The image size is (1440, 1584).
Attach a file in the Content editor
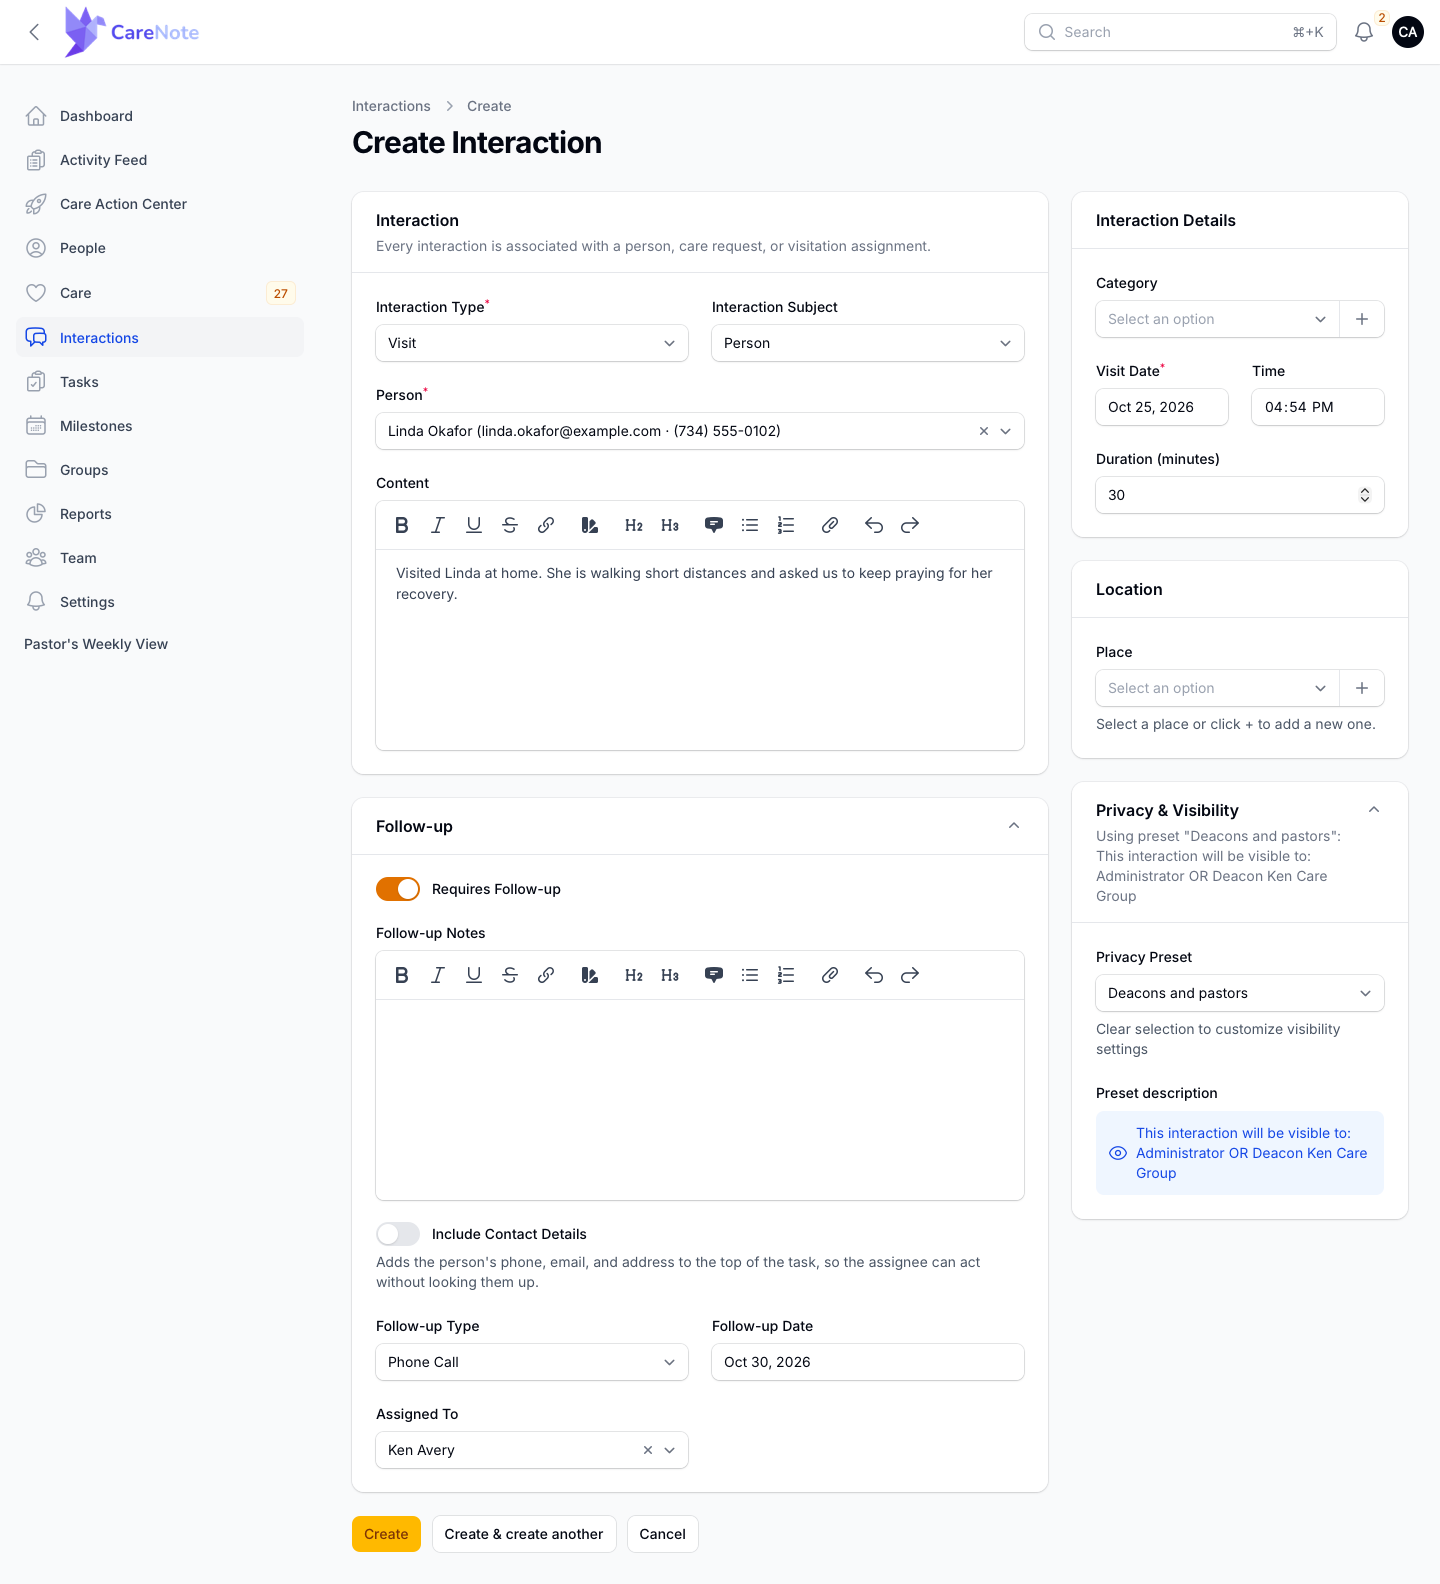click(x=830, y=525)
